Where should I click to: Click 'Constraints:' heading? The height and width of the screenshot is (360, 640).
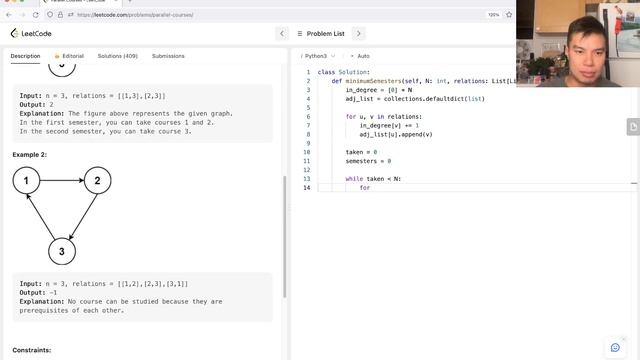click(x=32, y=350)
